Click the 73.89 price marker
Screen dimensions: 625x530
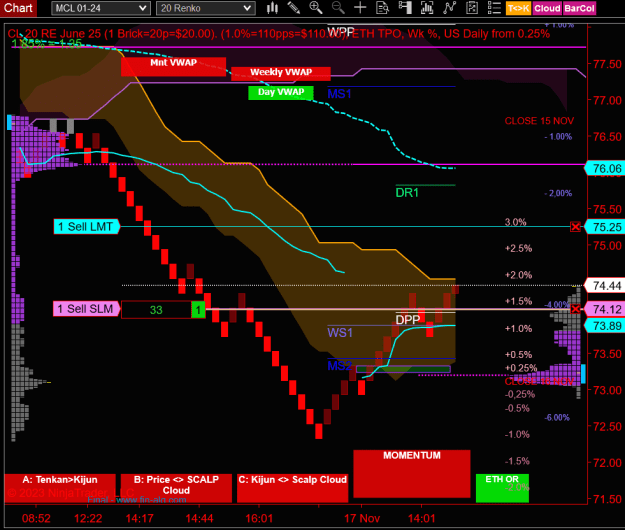(605, 326)
